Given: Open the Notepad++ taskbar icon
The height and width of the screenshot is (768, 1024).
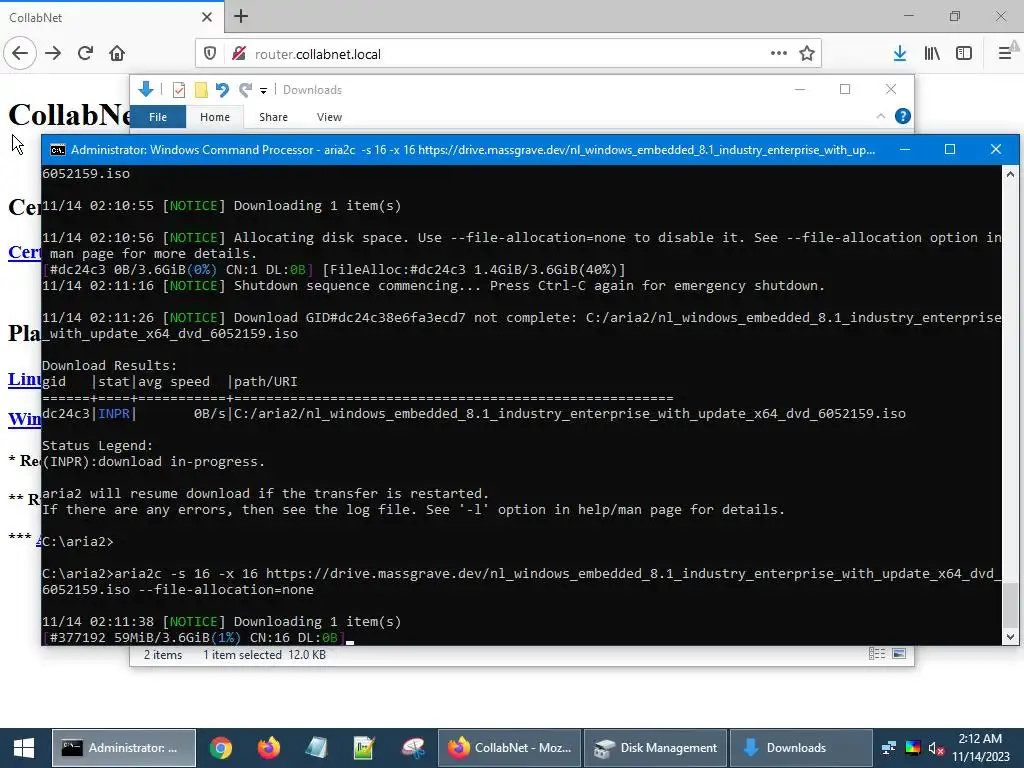Looking at the screenshot, I should [x=364, y=748].
